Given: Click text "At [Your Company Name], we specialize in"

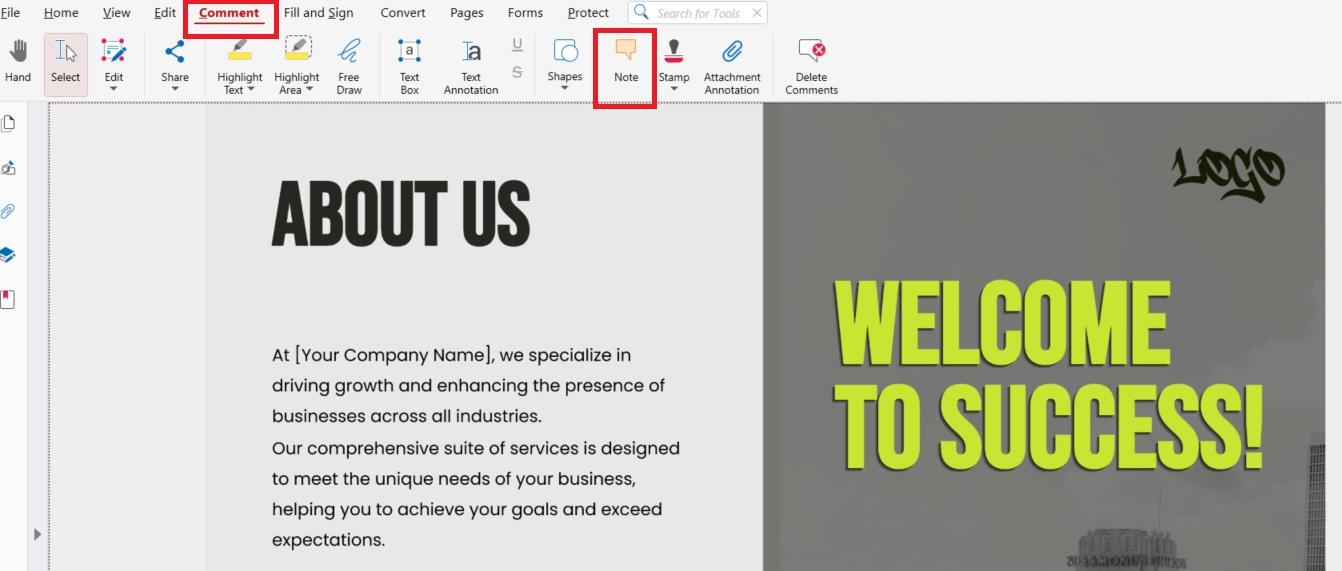Looking at the screenshot, I should [452, 355].
